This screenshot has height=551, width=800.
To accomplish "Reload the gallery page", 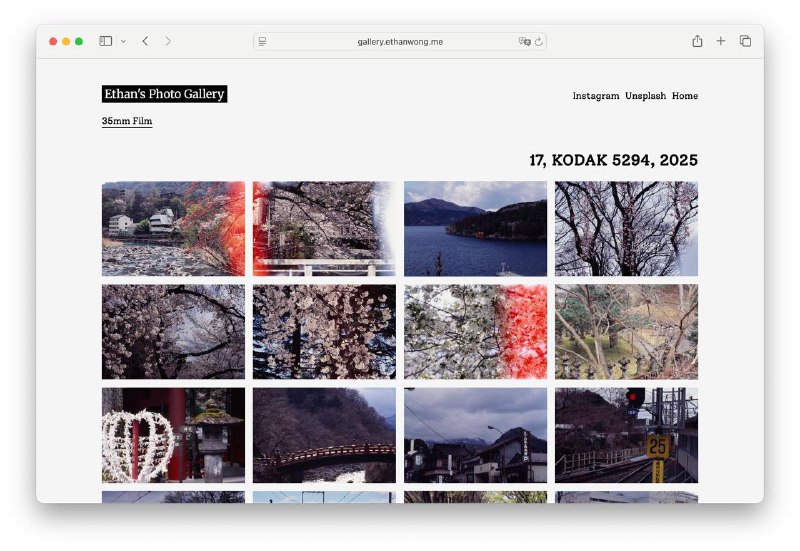I will pos(539,42).
